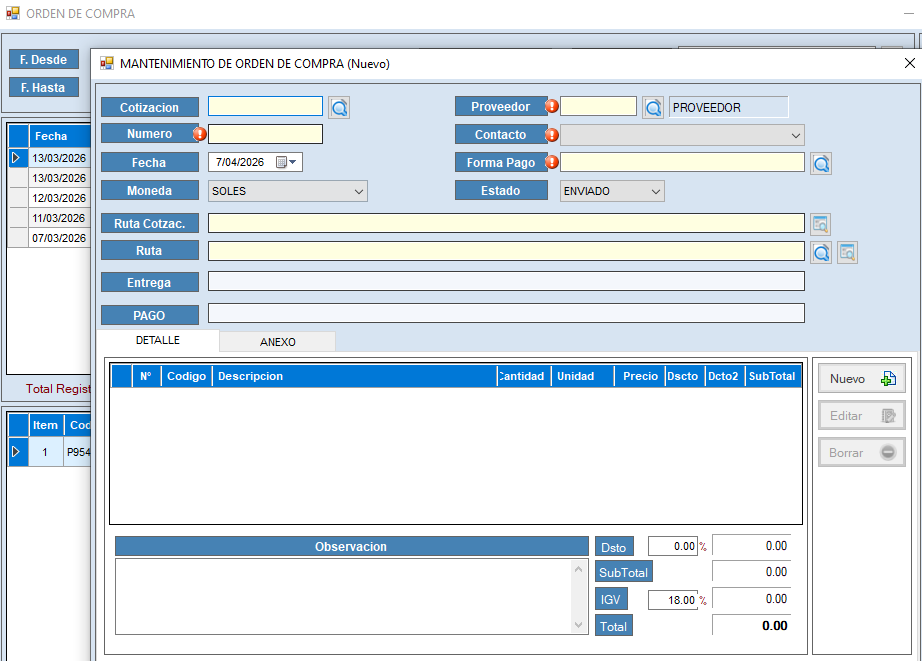Click the Forma Pago search icon
This screenshot has height=661, width=922.
point(821,164)
